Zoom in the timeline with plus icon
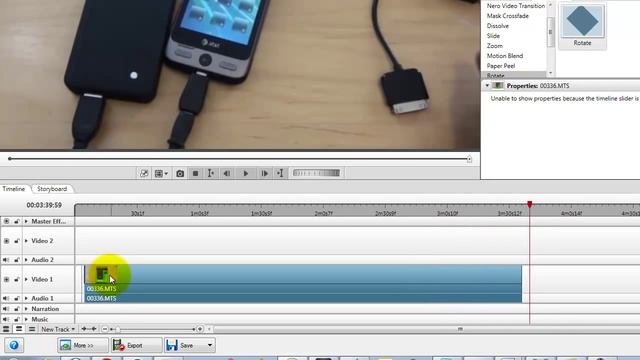This screenshot has width=640, height=360. pos(200,329)
